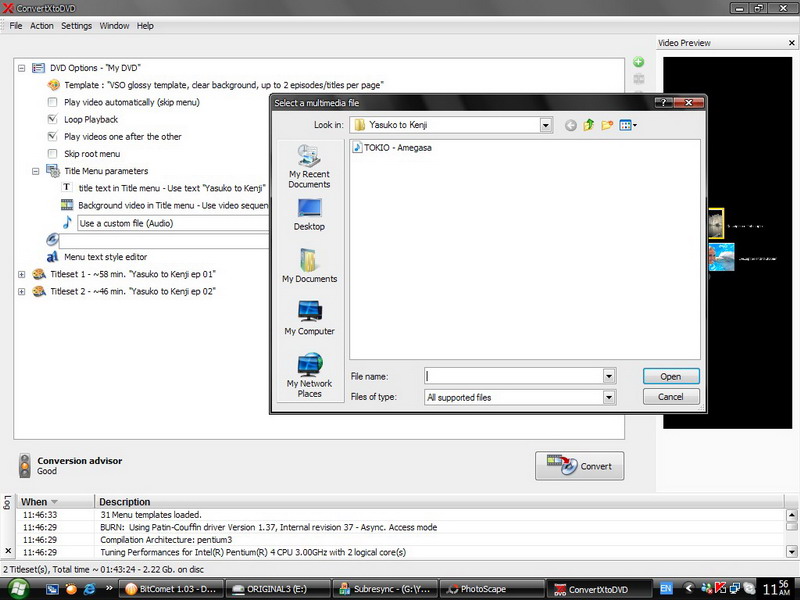Click the Conversion advisor traffic light icon
The width and height of the screenshot is (800, 600).
(24, 465)
